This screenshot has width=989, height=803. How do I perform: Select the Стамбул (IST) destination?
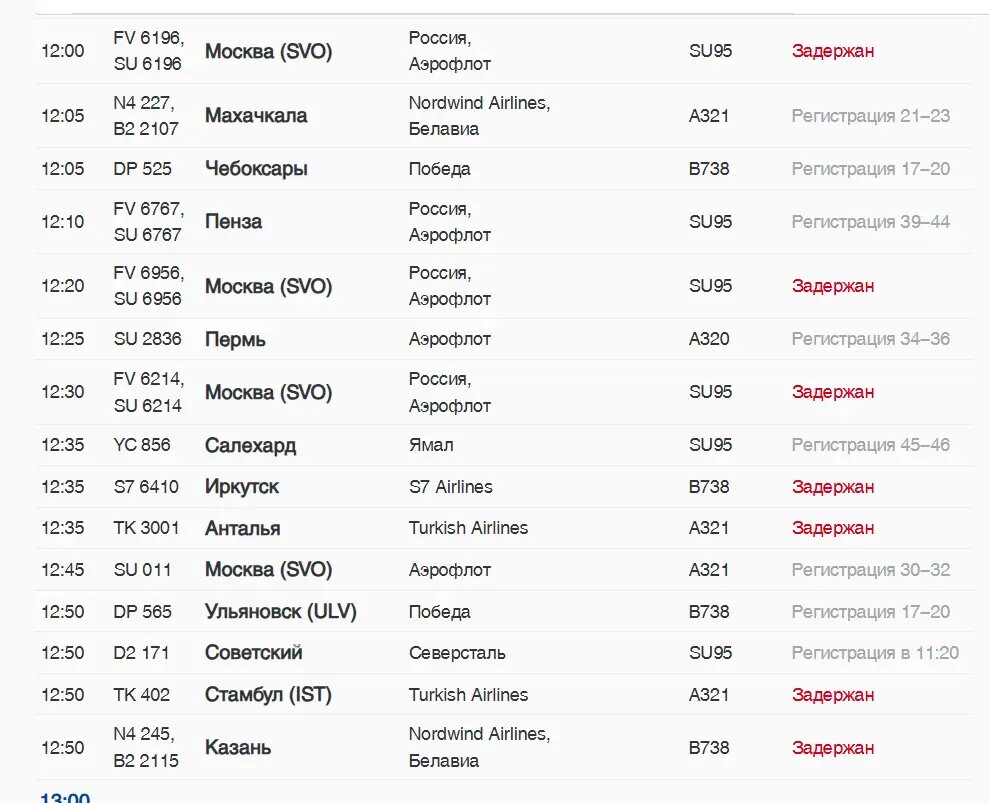point(268,695)
